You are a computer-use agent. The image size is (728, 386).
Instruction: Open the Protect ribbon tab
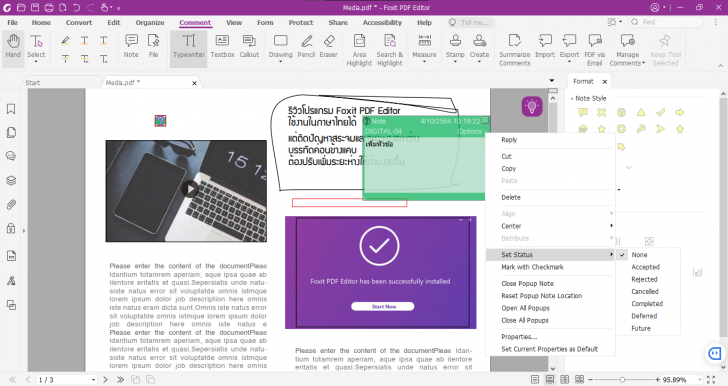pyautogui.click(x=301, y=22)
